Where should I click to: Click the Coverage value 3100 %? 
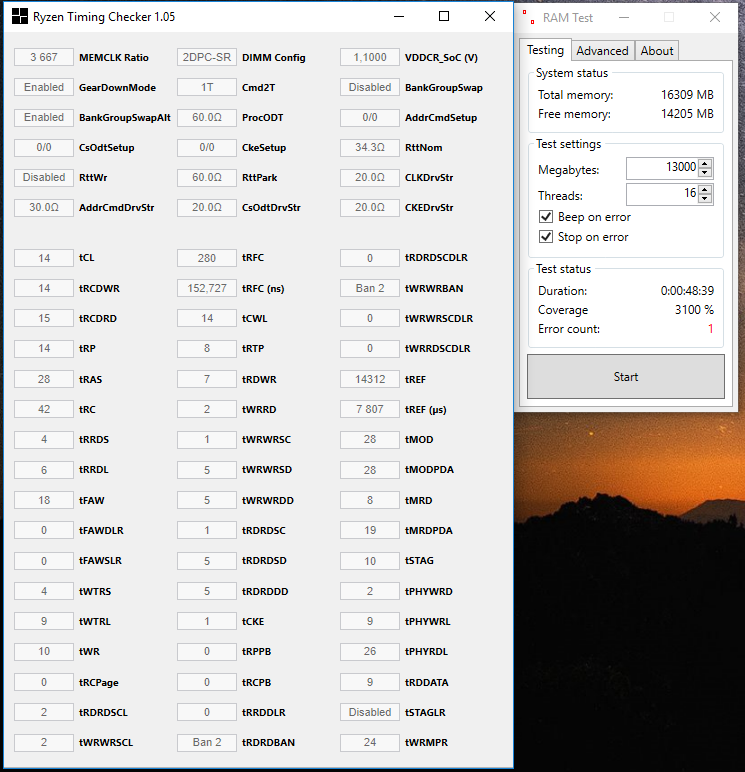[694, 310]
